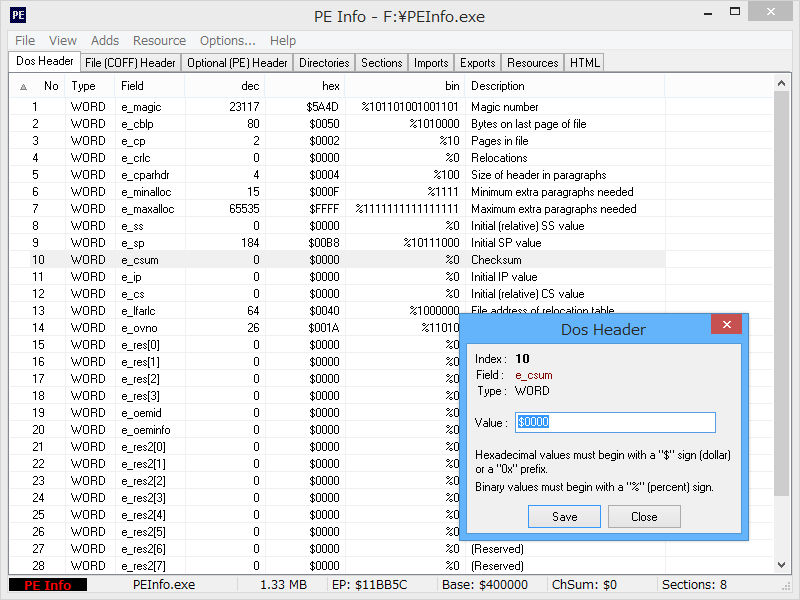Image resolution: width=800 pixels, height=600 pixels.
Task: Click the Value input field
Action: tap(615, 422)
